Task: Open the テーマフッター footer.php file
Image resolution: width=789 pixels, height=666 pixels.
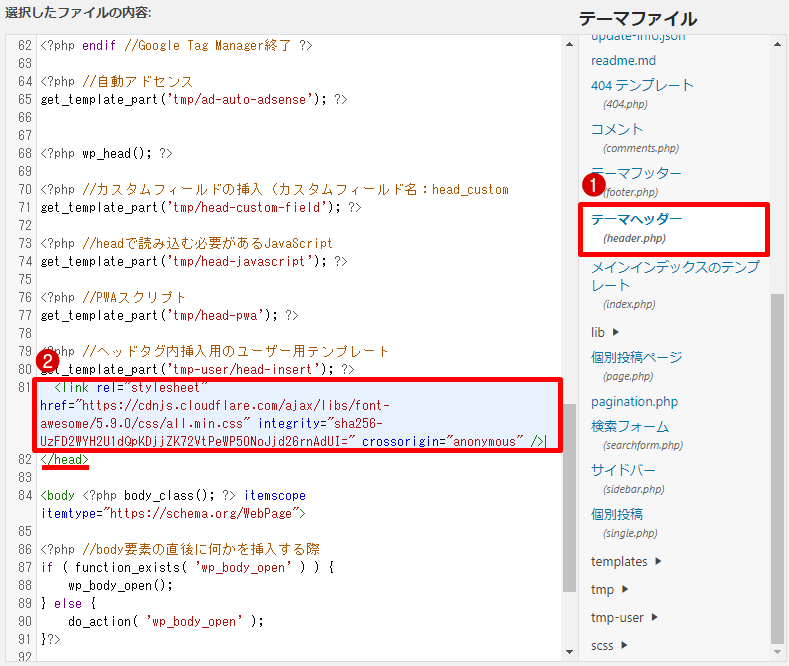Action: [636, 173]
